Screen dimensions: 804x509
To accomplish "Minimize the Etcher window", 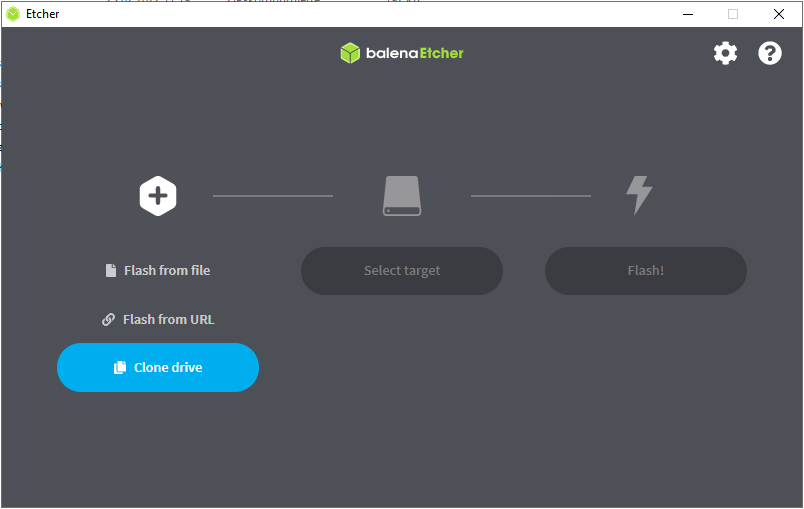I will [x=687, y=14].
